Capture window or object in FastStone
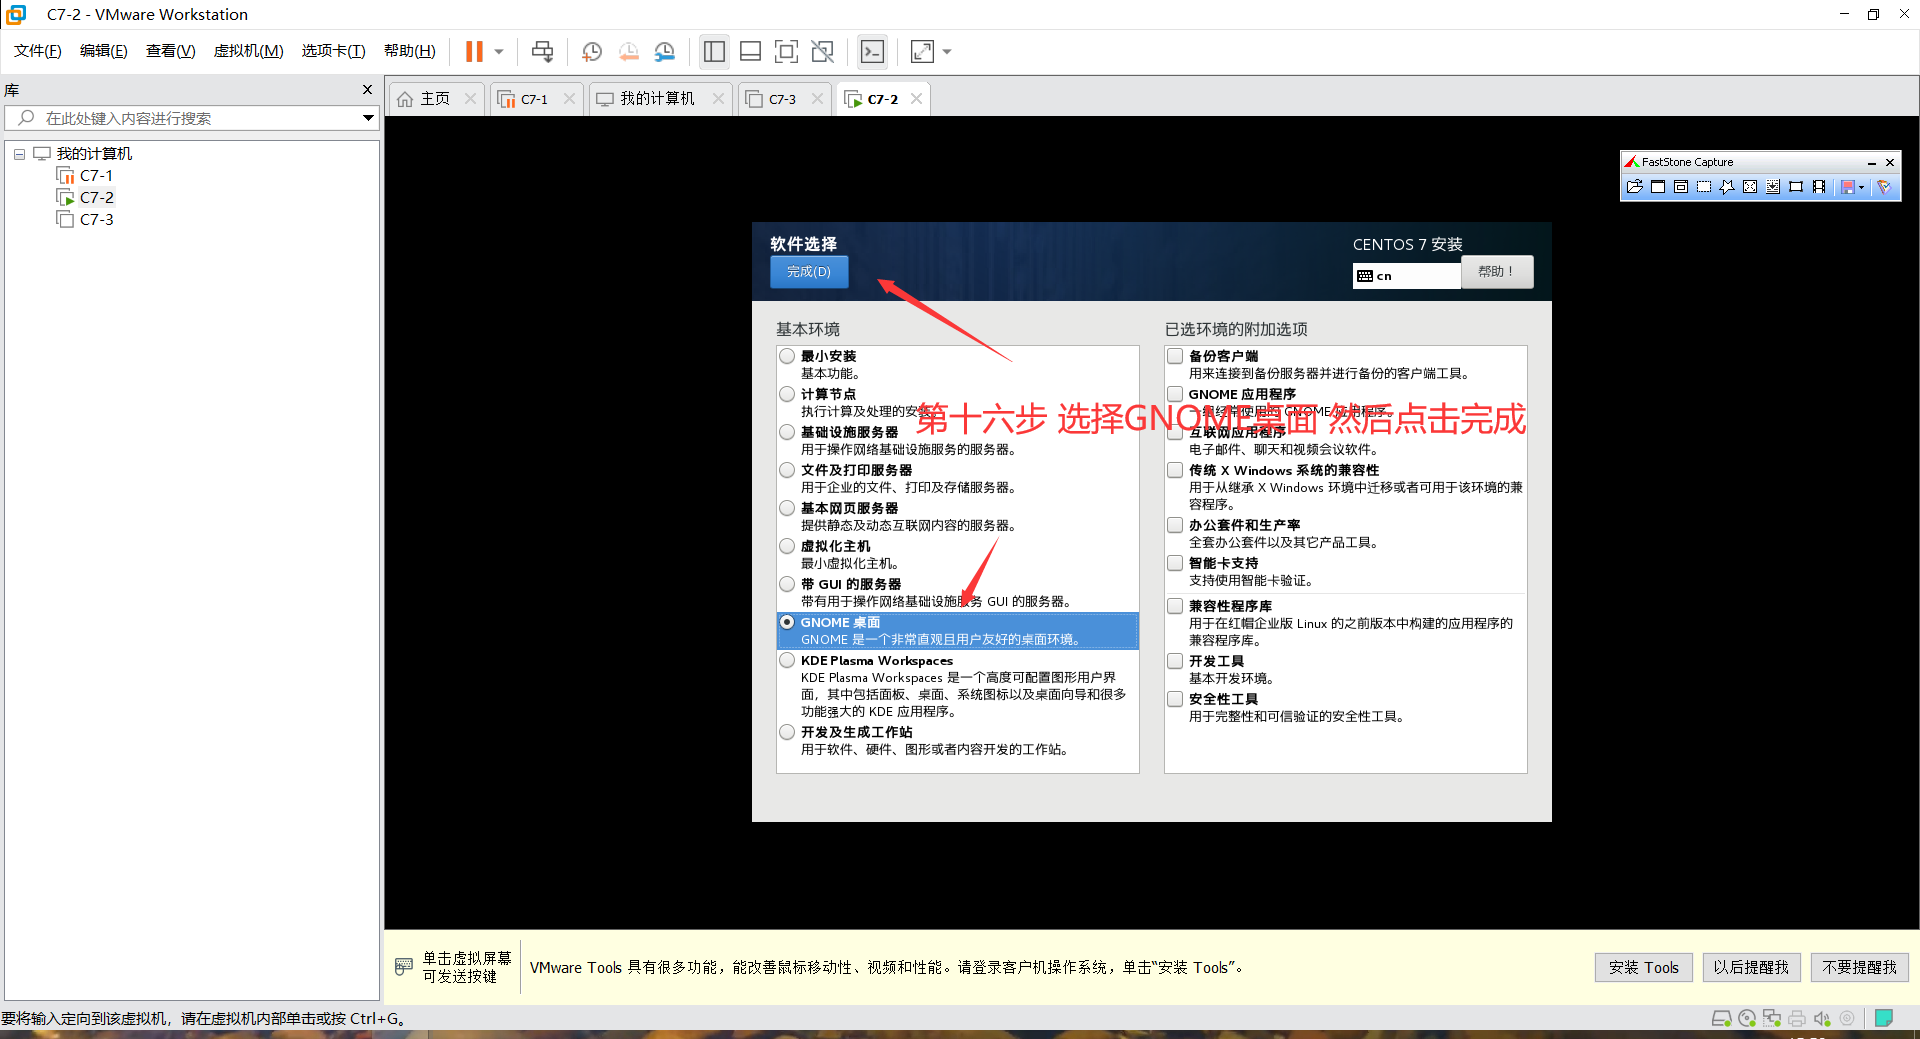This screenshot has width=1920, height=1039. (x=1681, y=187)
